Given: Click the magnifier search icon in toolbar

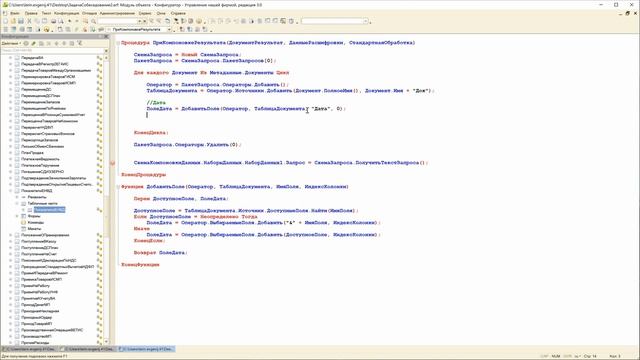Looking at the screenshot, I should [93, 21].
